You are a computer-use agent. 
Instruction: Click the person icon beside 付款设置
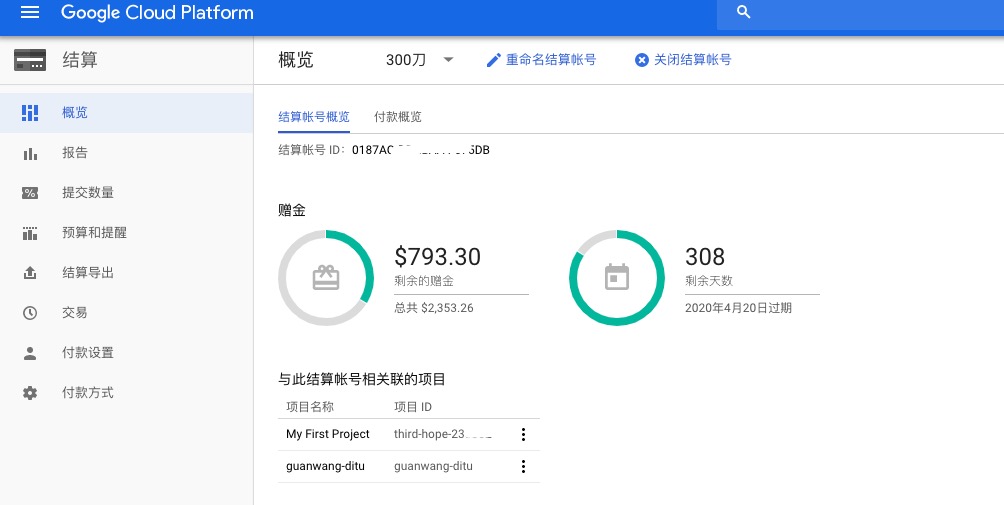tap(30, 353)
